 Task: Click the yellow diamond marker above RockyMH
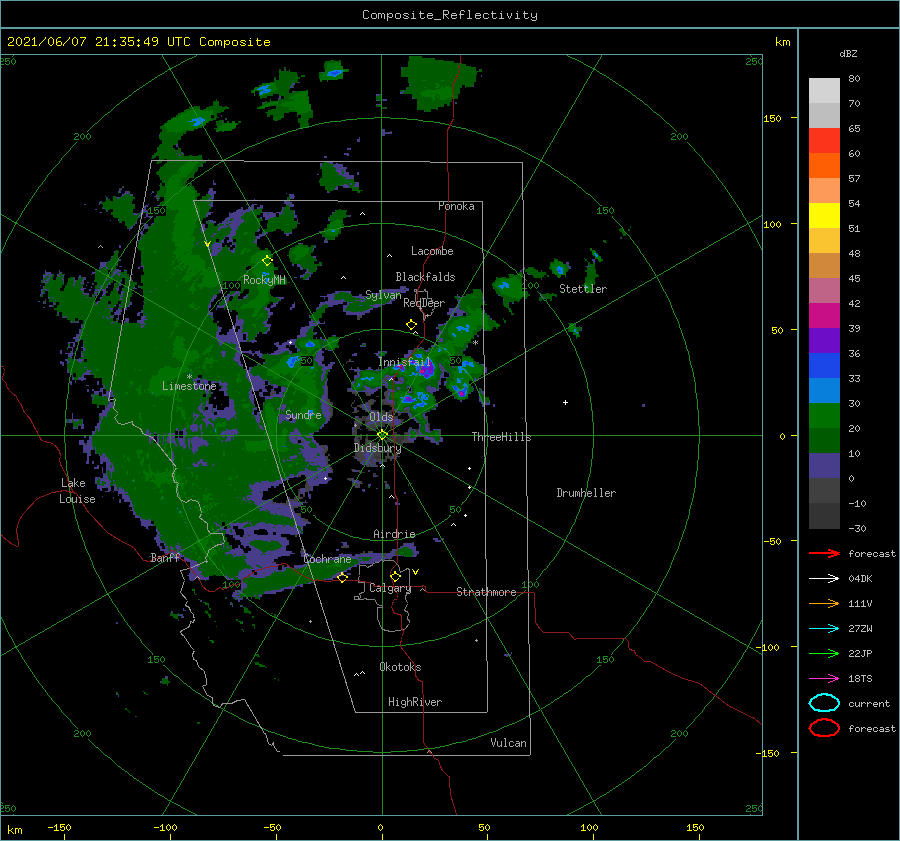tap(267, 260)
